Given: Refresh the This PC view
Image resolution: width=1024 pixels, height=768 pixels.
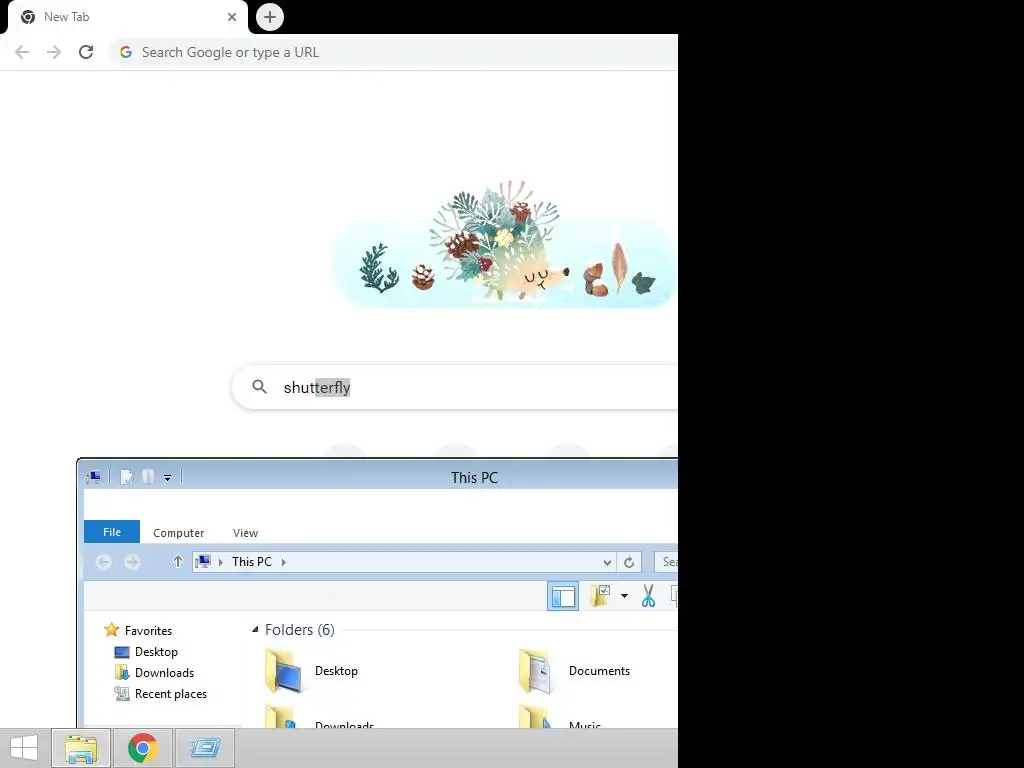Looking at the screenshot, I should (629, 562).
